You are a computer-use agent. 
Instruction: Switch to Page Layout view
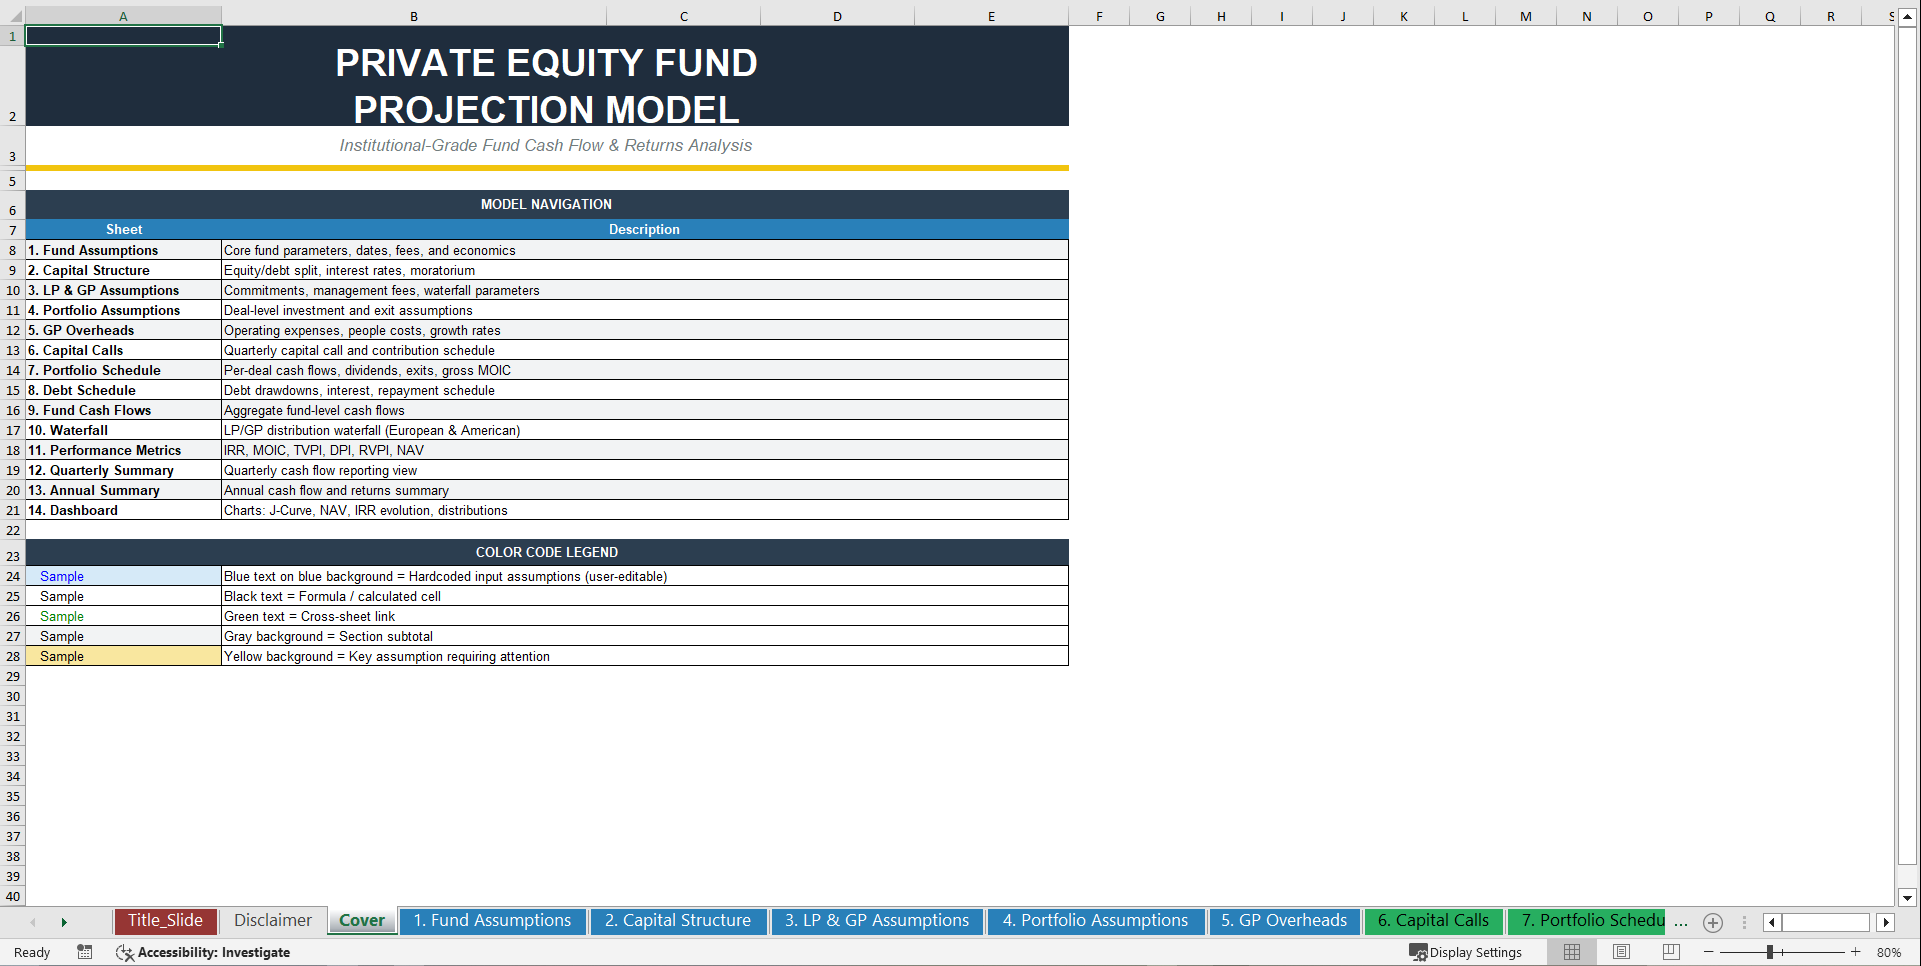point(1621,952)
